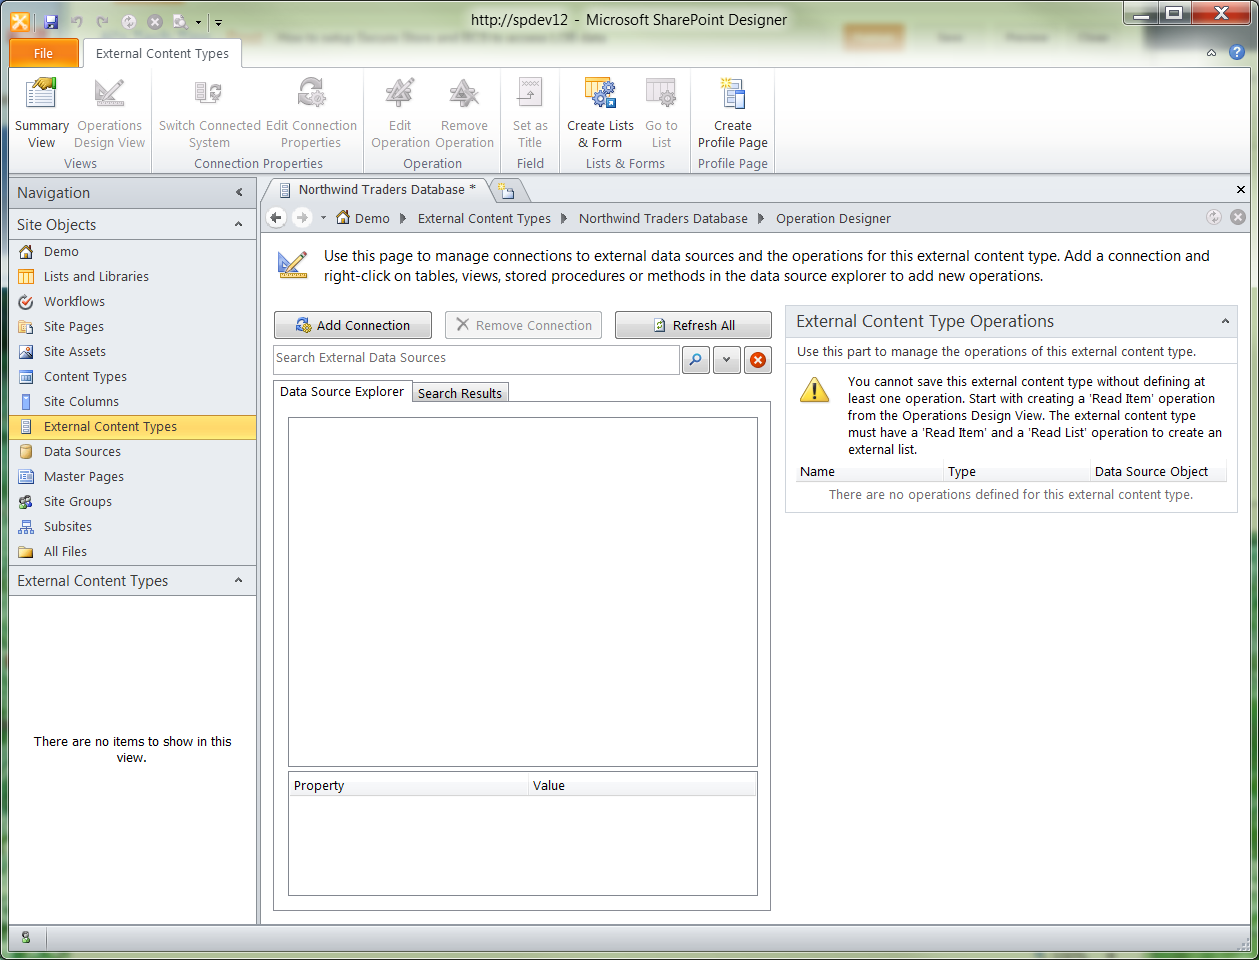Minimize the ribbon with chevron
This screenshot has height=960, width=1259.
pos(1211,53)
